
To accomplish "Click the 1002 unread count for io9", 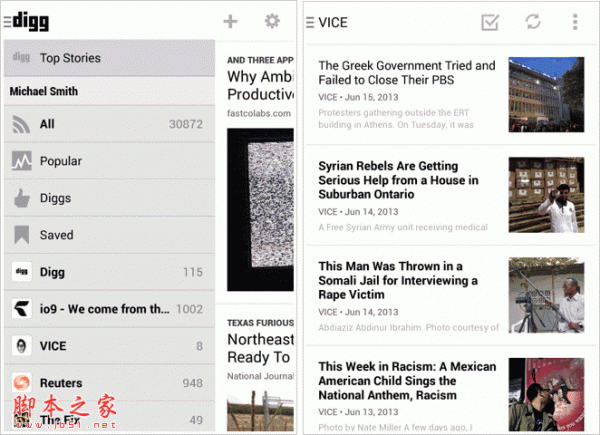I will tap(189, 309).
